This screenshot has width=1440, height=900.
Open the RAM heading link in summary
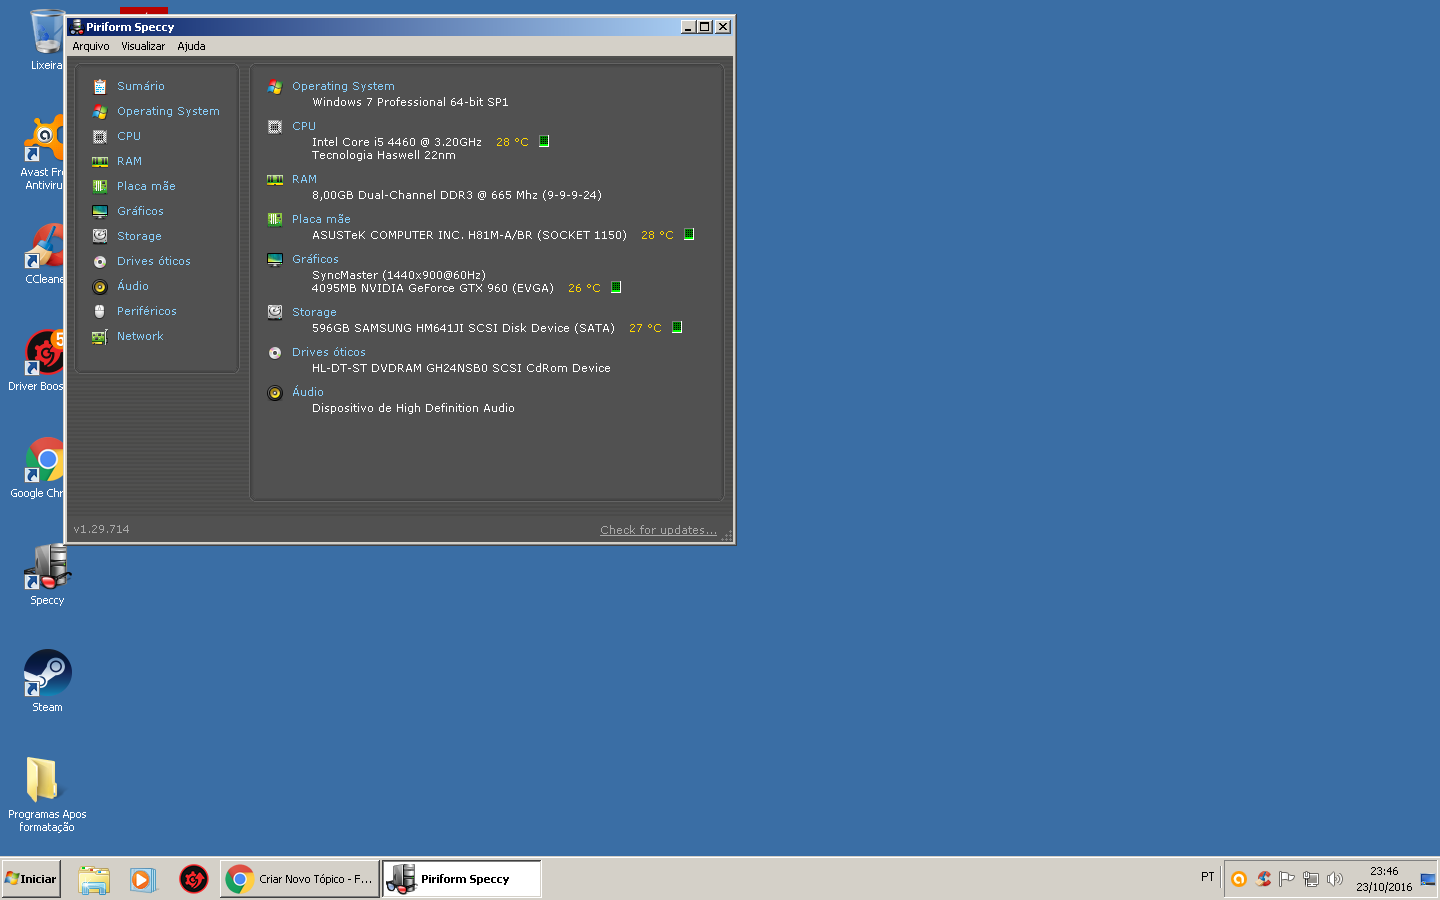304,179
